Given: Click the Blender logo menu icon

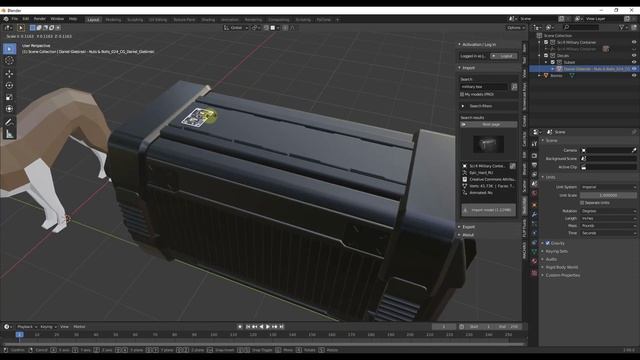Looking at the screenshot, I should click(6, 19).
